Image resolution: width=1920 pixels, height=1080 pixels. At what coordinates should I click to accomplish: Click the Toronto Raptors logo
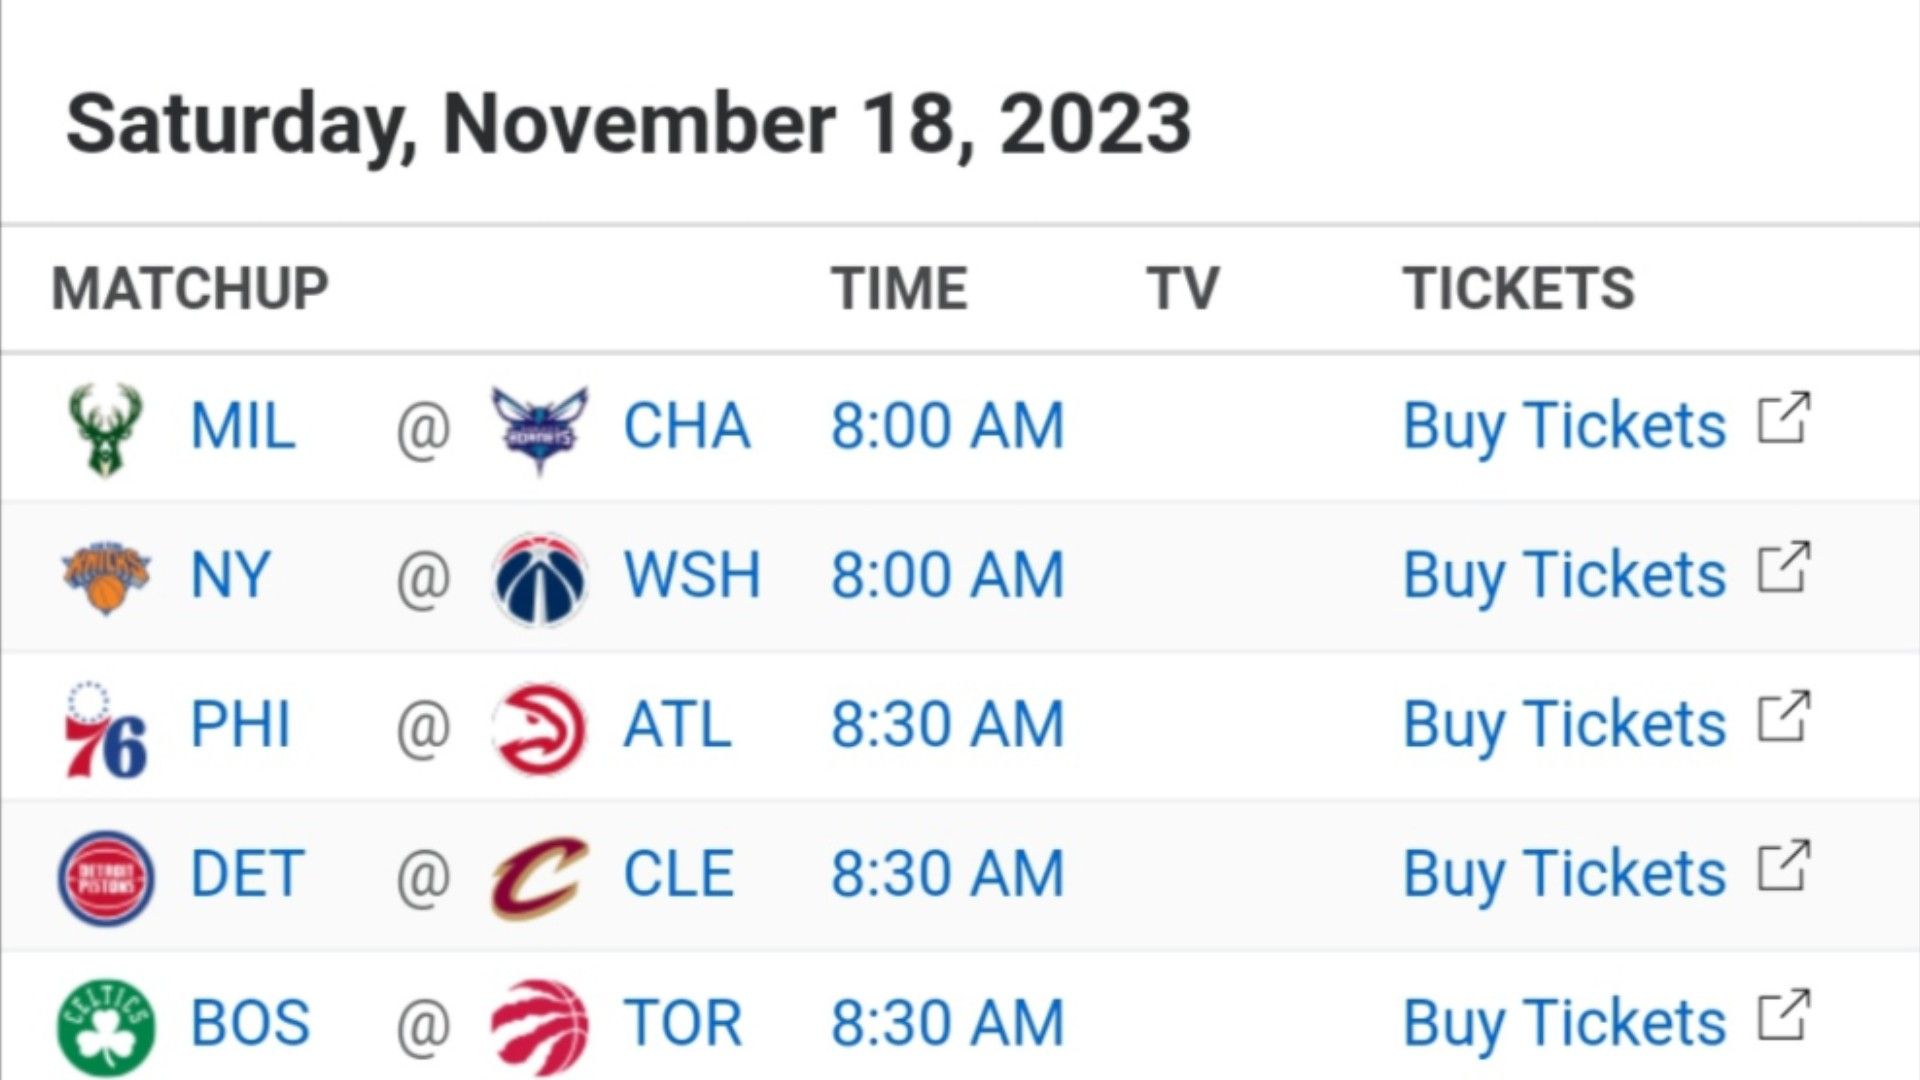coord(540,1027)
